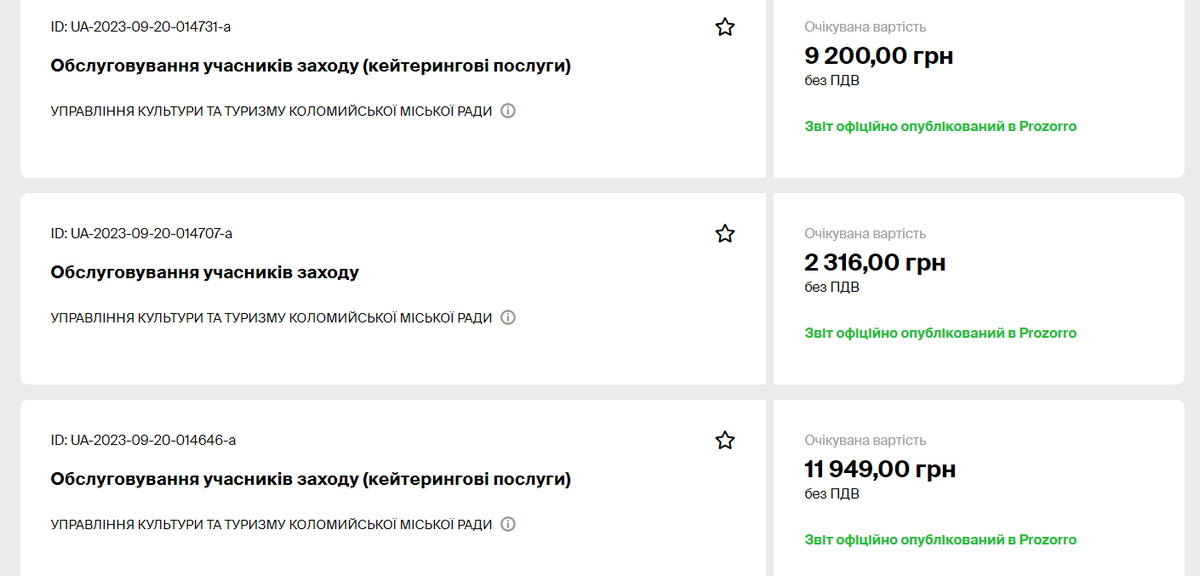Click the Prozorro report status of the 11 949,00 грн tender
The image size is (1200, 576).
pyautogui.click(x=940, y=540)
